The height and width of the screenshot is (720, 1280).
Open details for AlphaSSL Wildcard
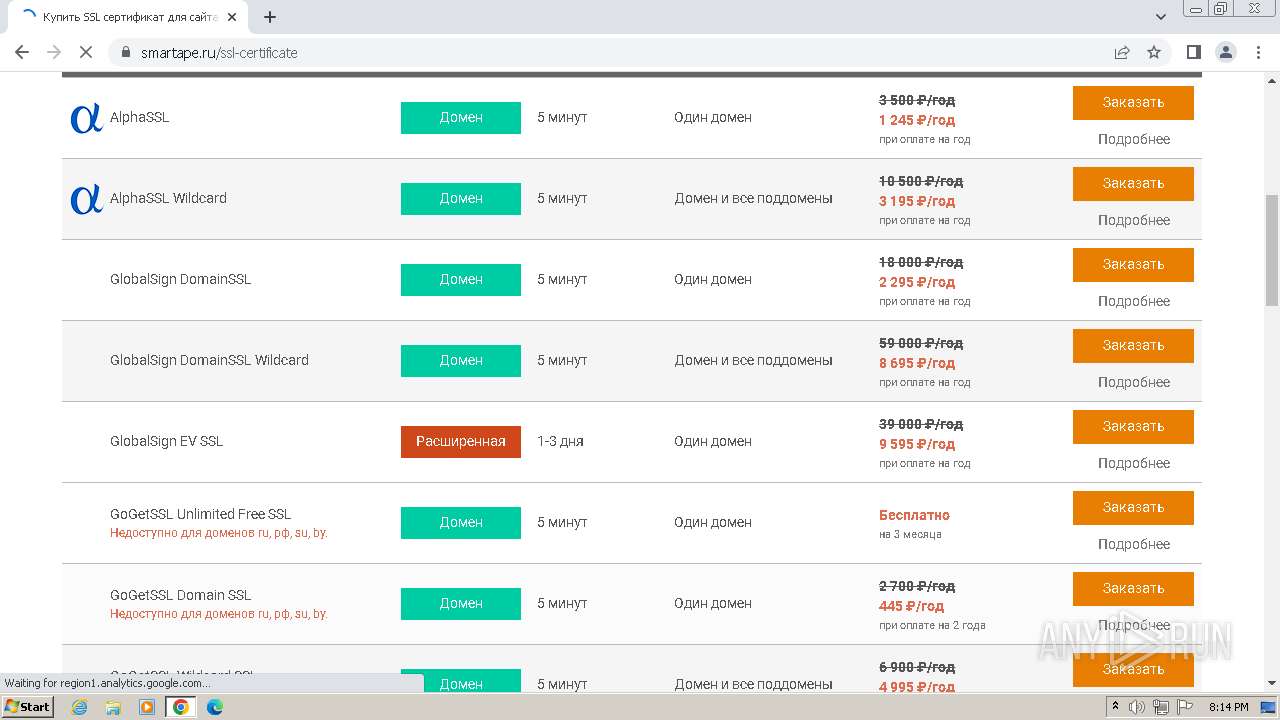tap(1134, 220)
